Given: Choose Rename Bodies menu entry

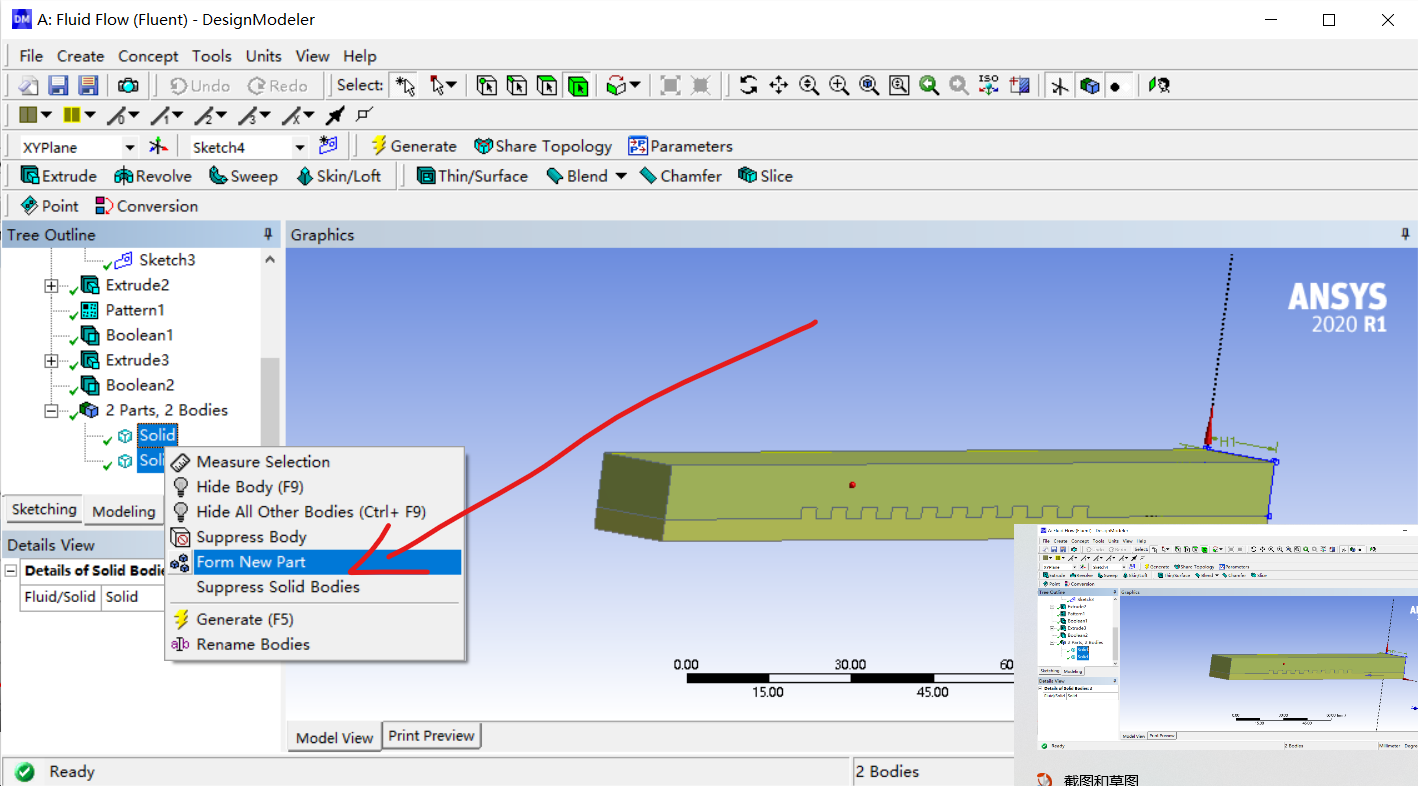Looking at the screenshot, I should click(x=314, y=644).
